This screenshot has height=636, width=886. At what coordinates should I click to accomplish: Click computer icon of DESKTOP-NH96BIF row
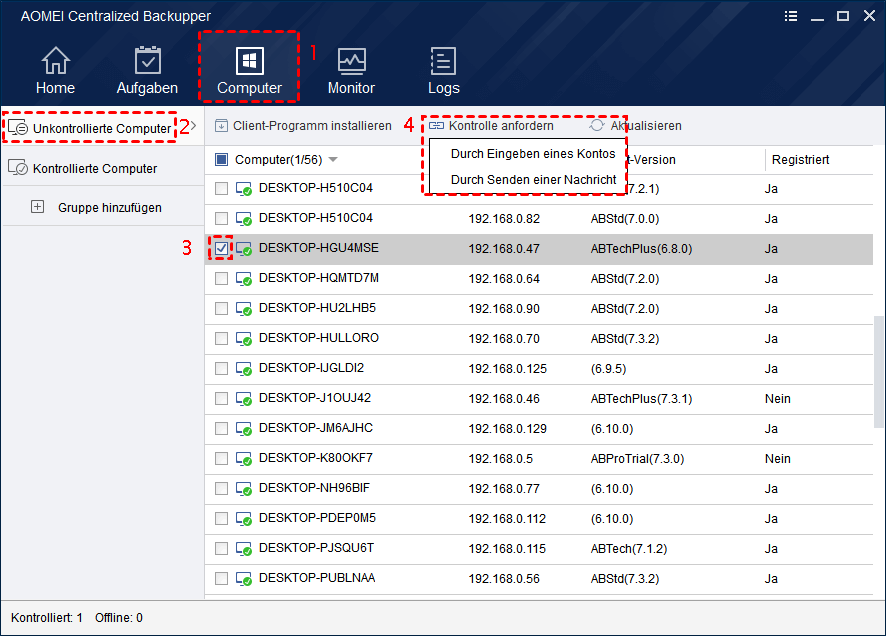tap(244, 489)
